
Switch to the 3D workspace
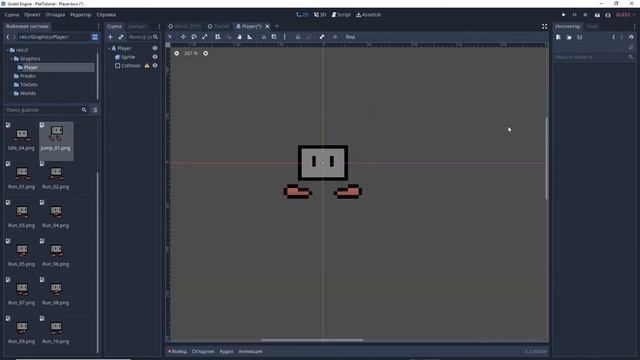click(320, 15)
